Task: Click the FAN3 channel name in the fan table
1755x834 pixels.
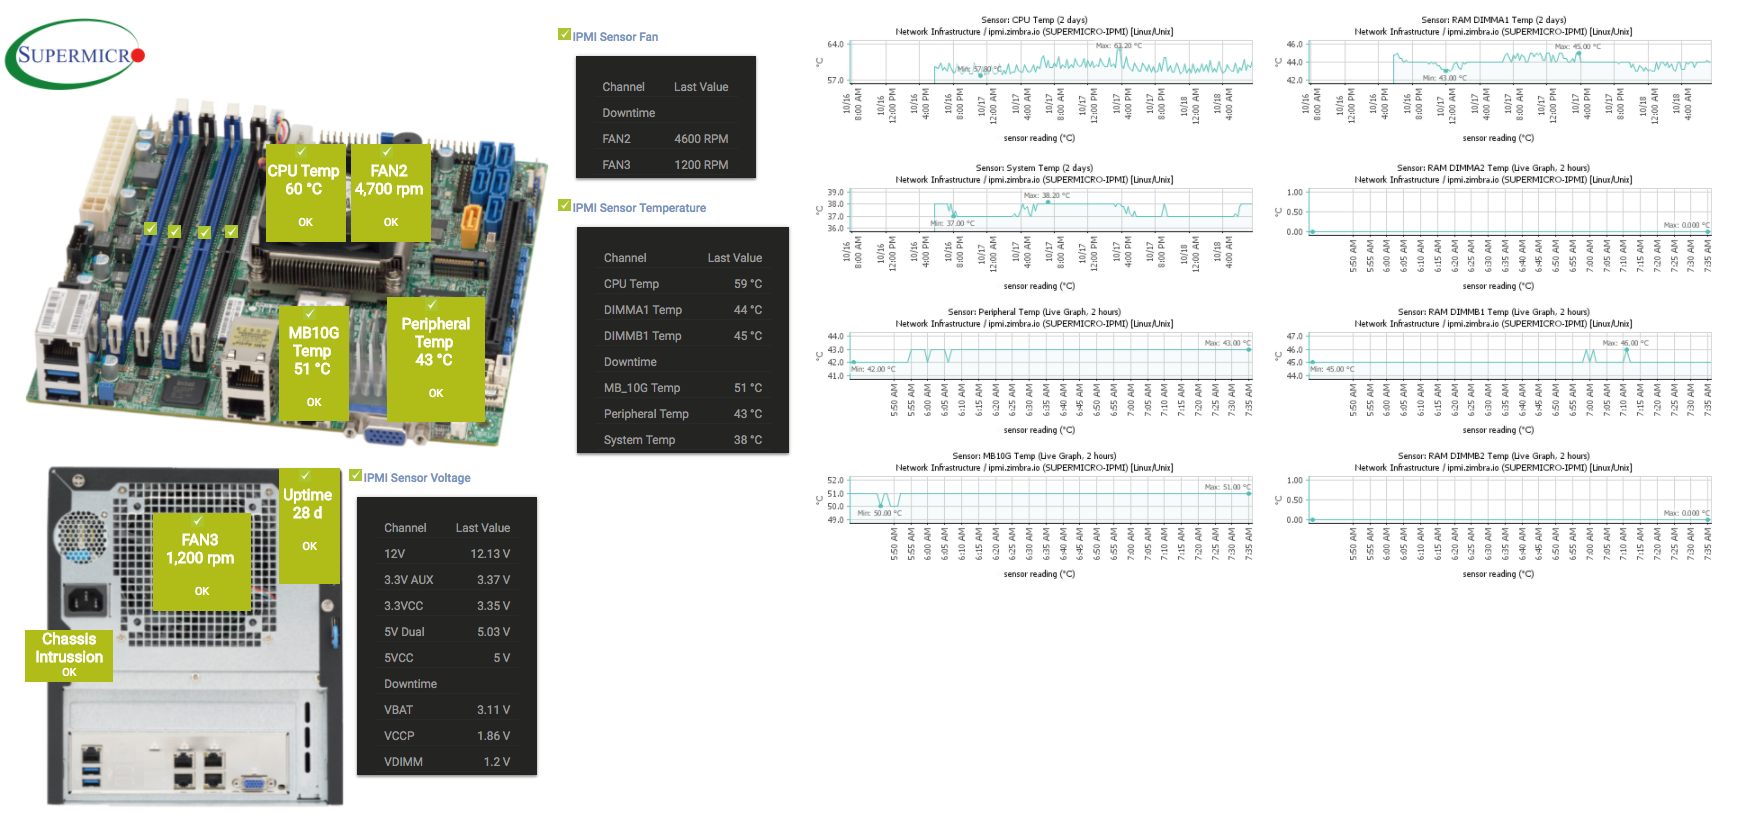Action: click(x=617, y=165)
